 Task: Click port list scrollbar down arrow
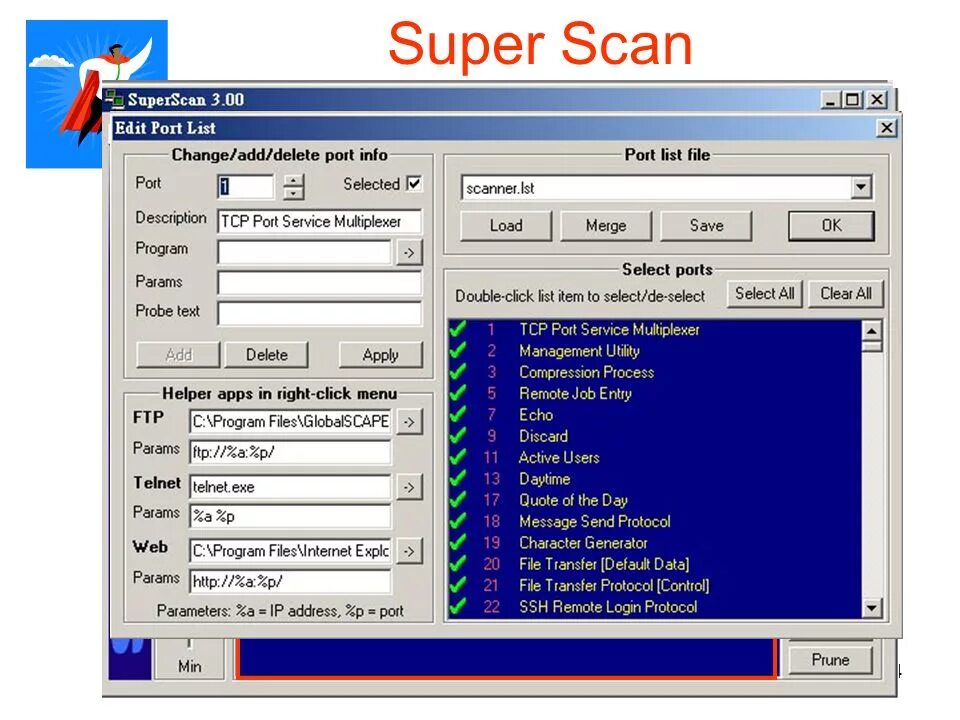[x=871, y=608]
